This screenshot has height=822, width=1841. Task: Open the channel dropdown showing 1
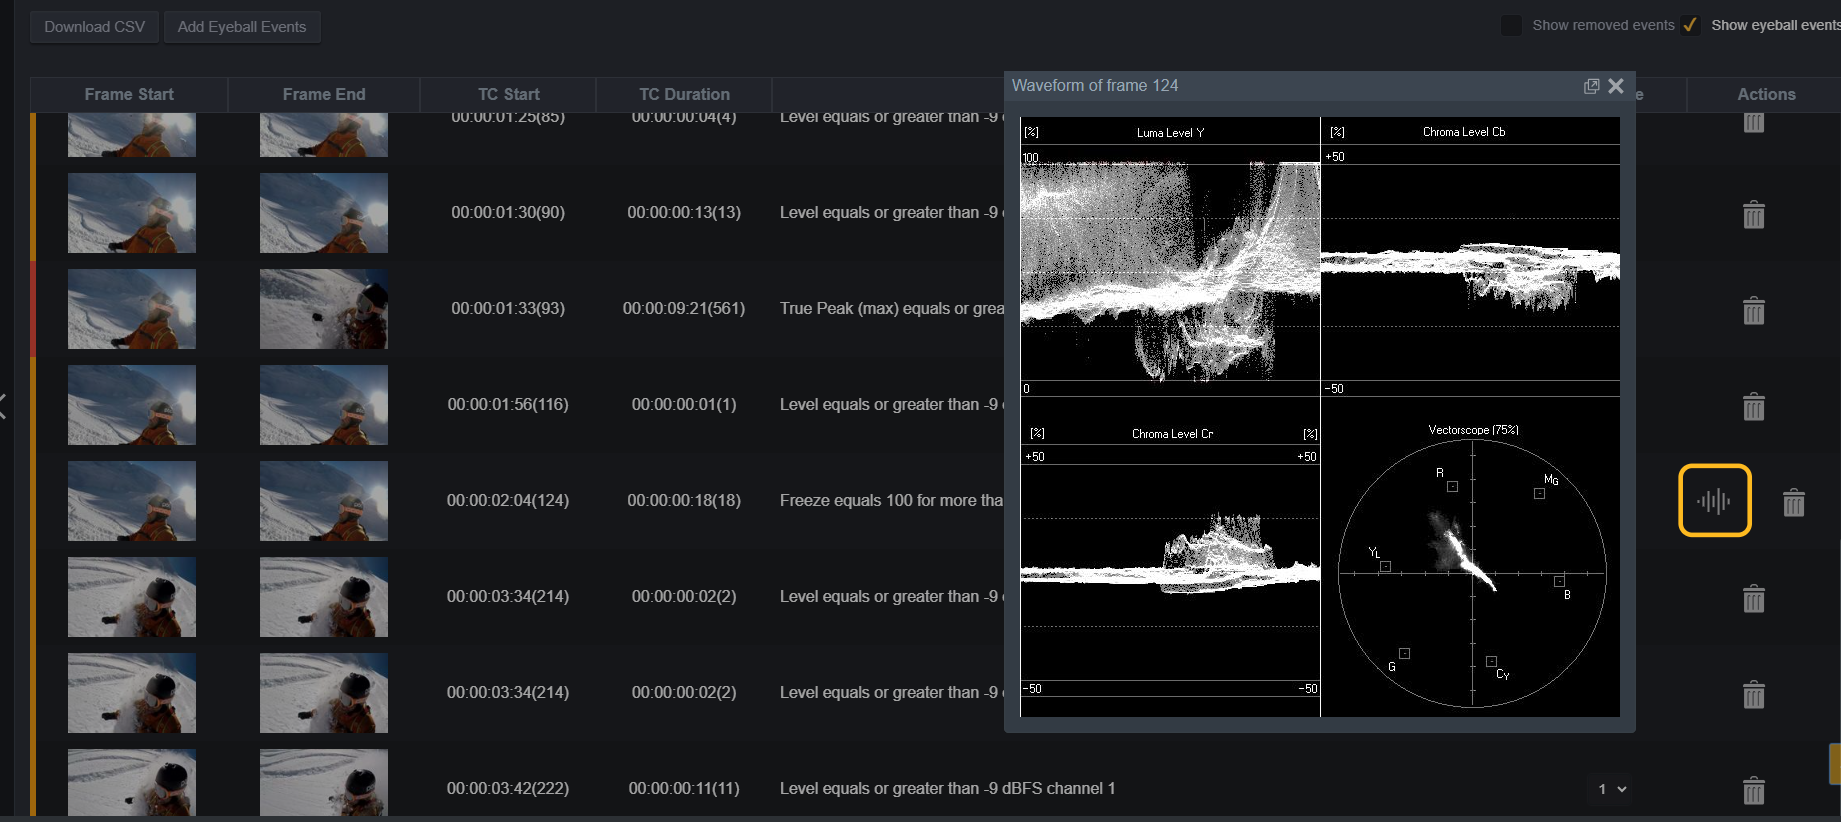(1612, 789)
